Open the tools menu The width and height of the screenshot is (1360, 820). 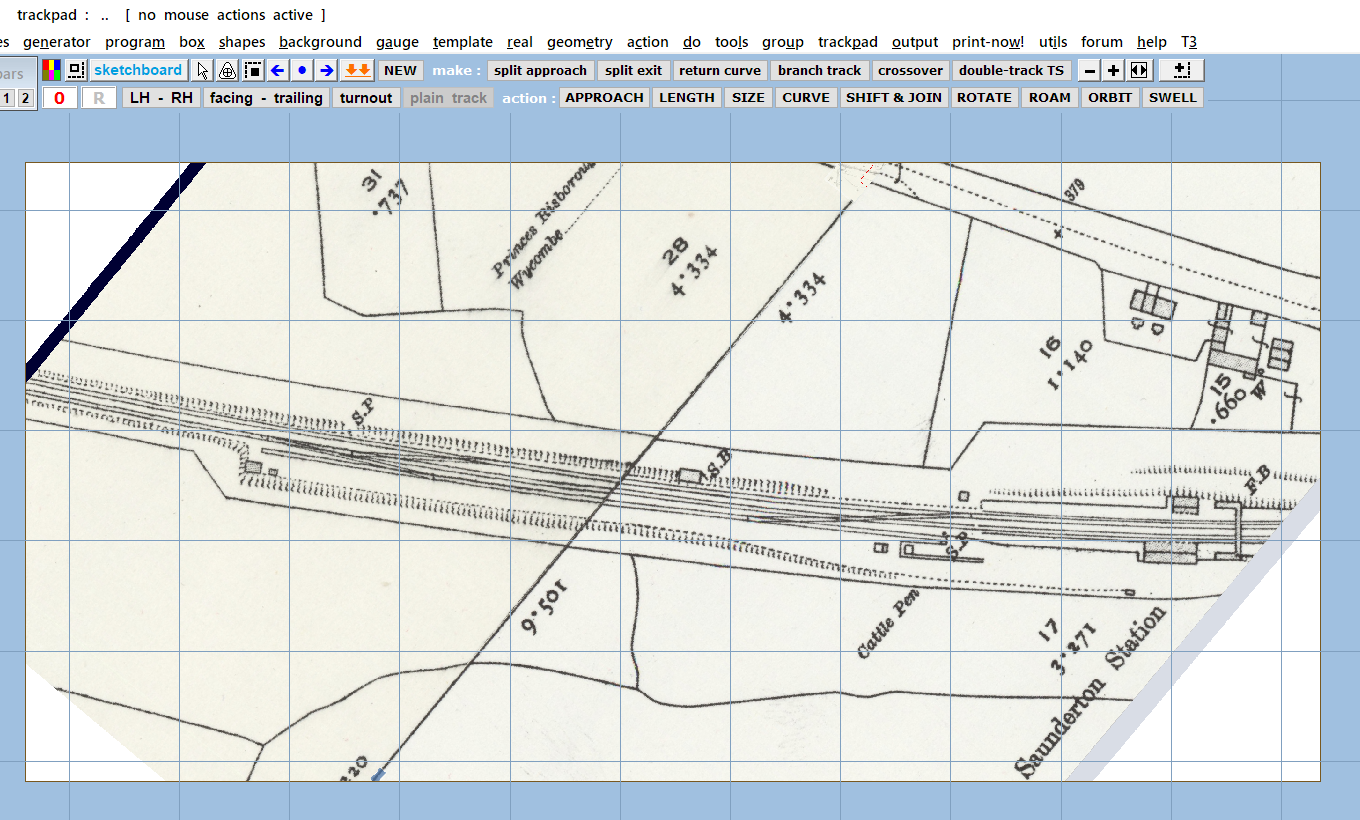(x=732, y=42)
